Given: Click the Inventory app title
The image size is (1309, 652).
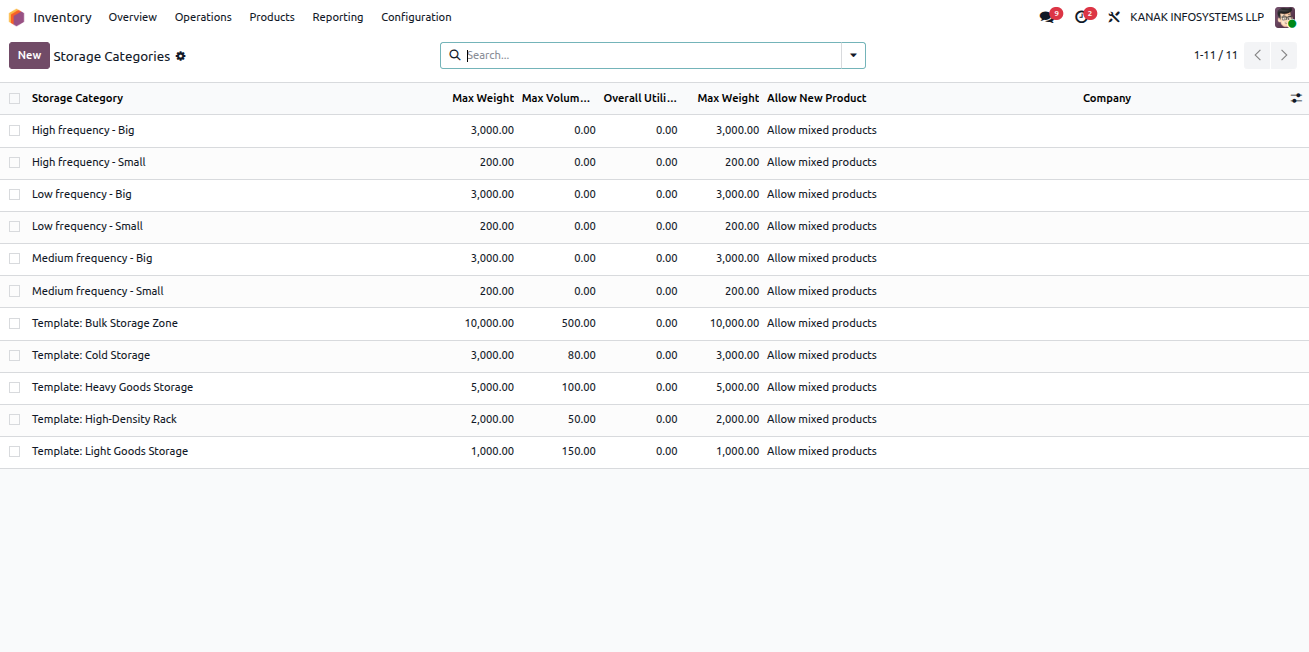Looking at the screenshot, I should tap(62, 17).
